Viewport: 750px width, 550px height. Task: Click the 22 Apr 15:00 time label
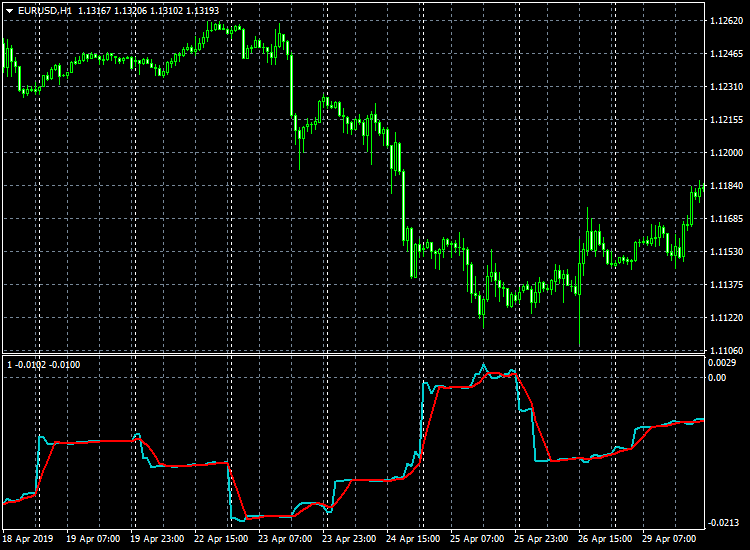pos(221,539)
